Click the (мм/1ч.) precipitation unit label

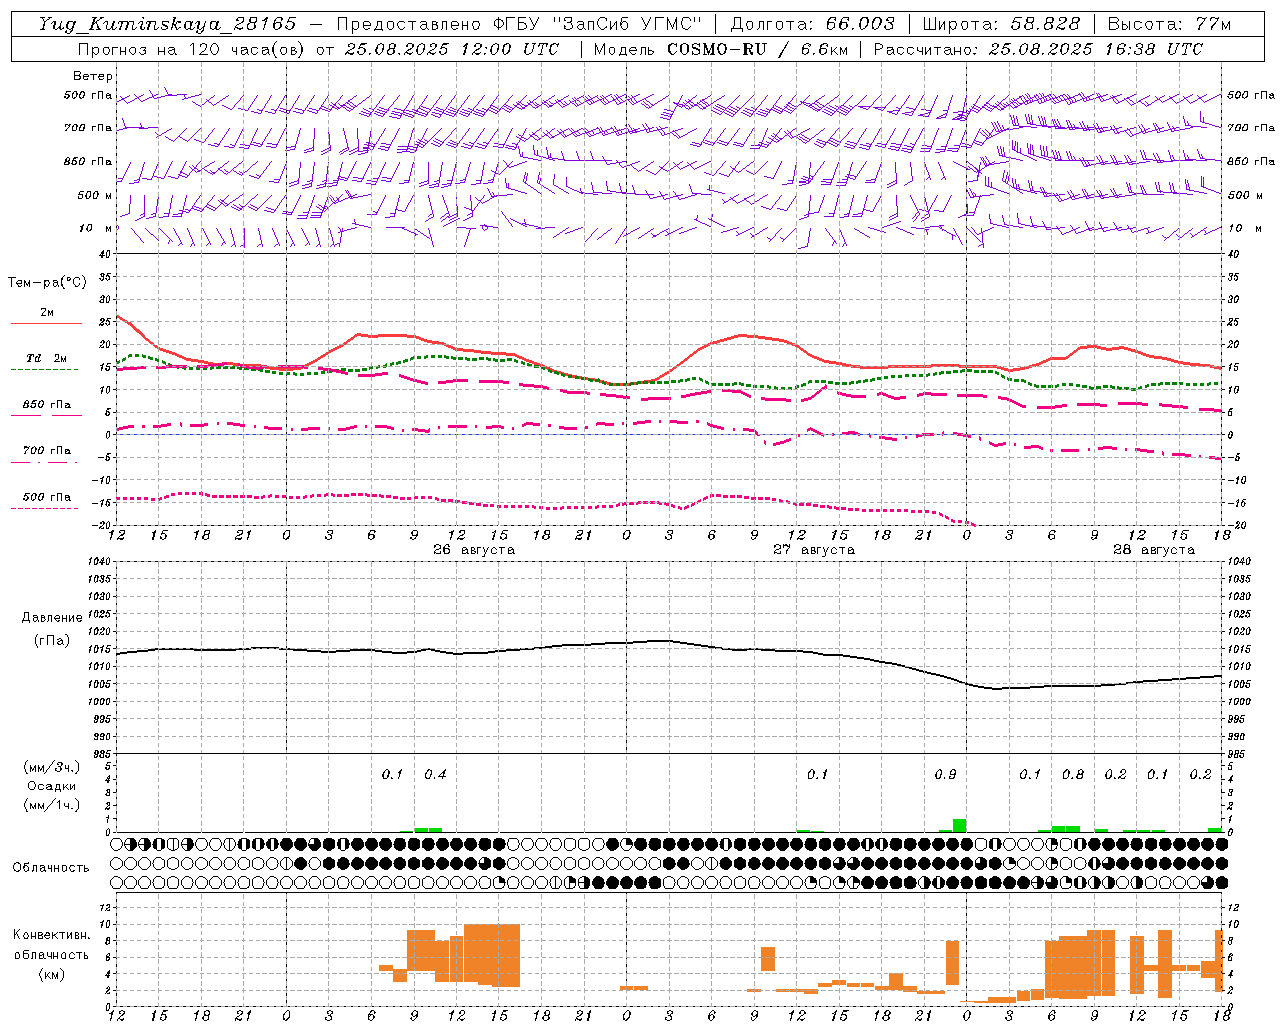51,805
